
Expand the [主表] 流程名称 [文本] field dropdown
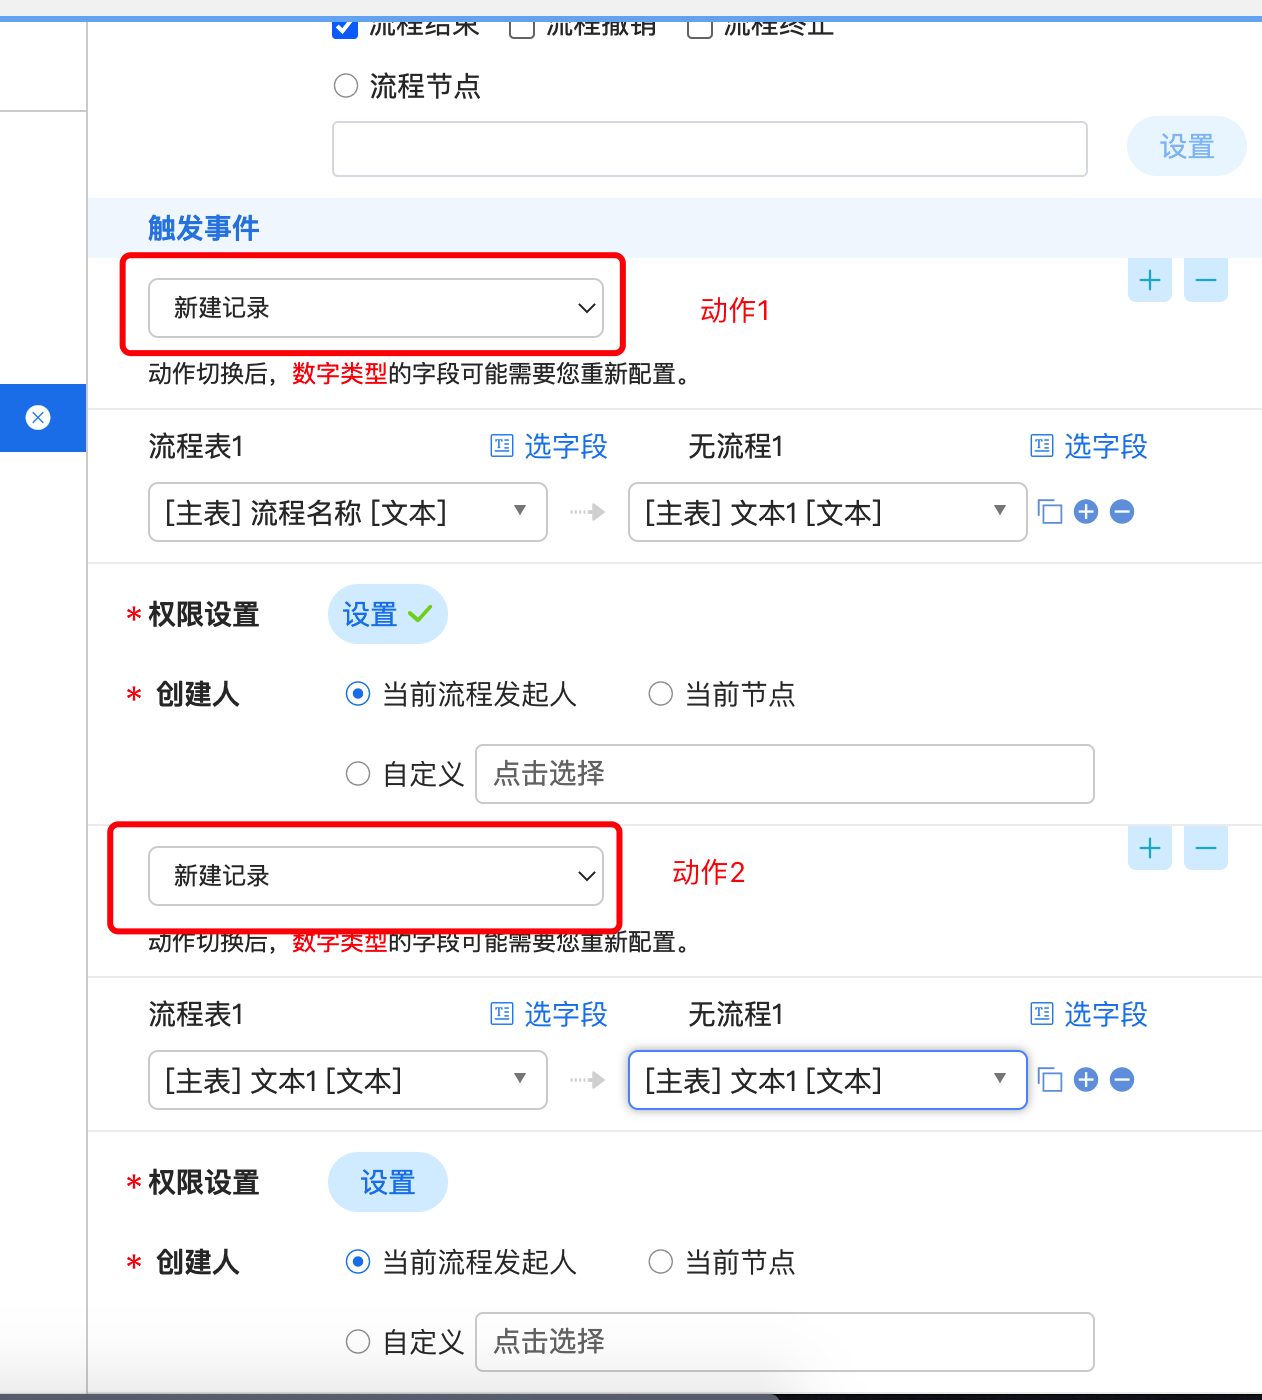[348, 512]
